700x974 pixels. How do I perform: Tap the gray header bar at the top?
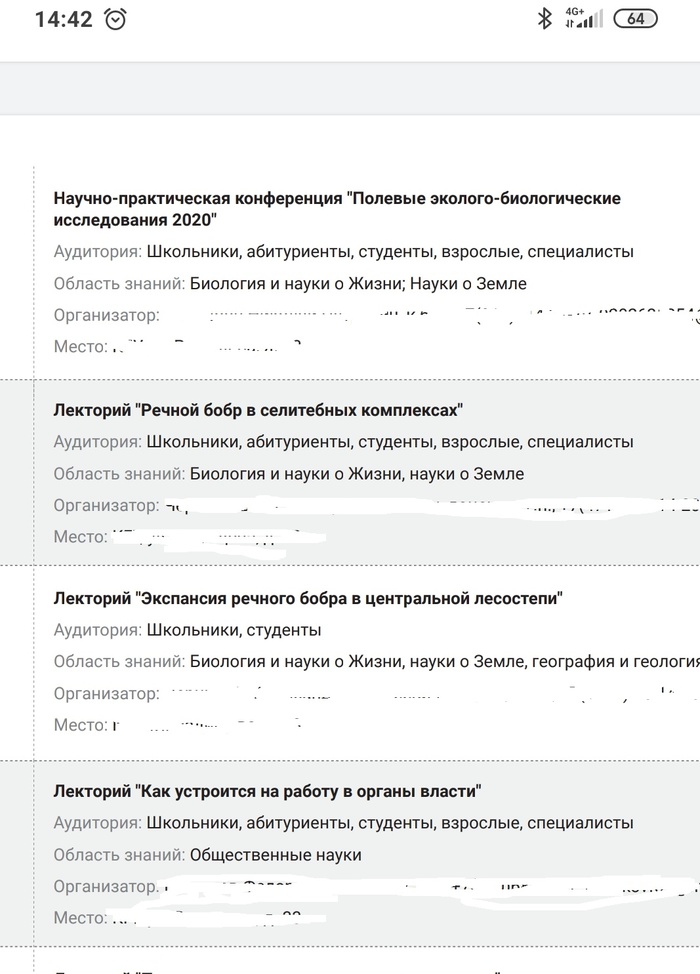click(x=350, y=82)
